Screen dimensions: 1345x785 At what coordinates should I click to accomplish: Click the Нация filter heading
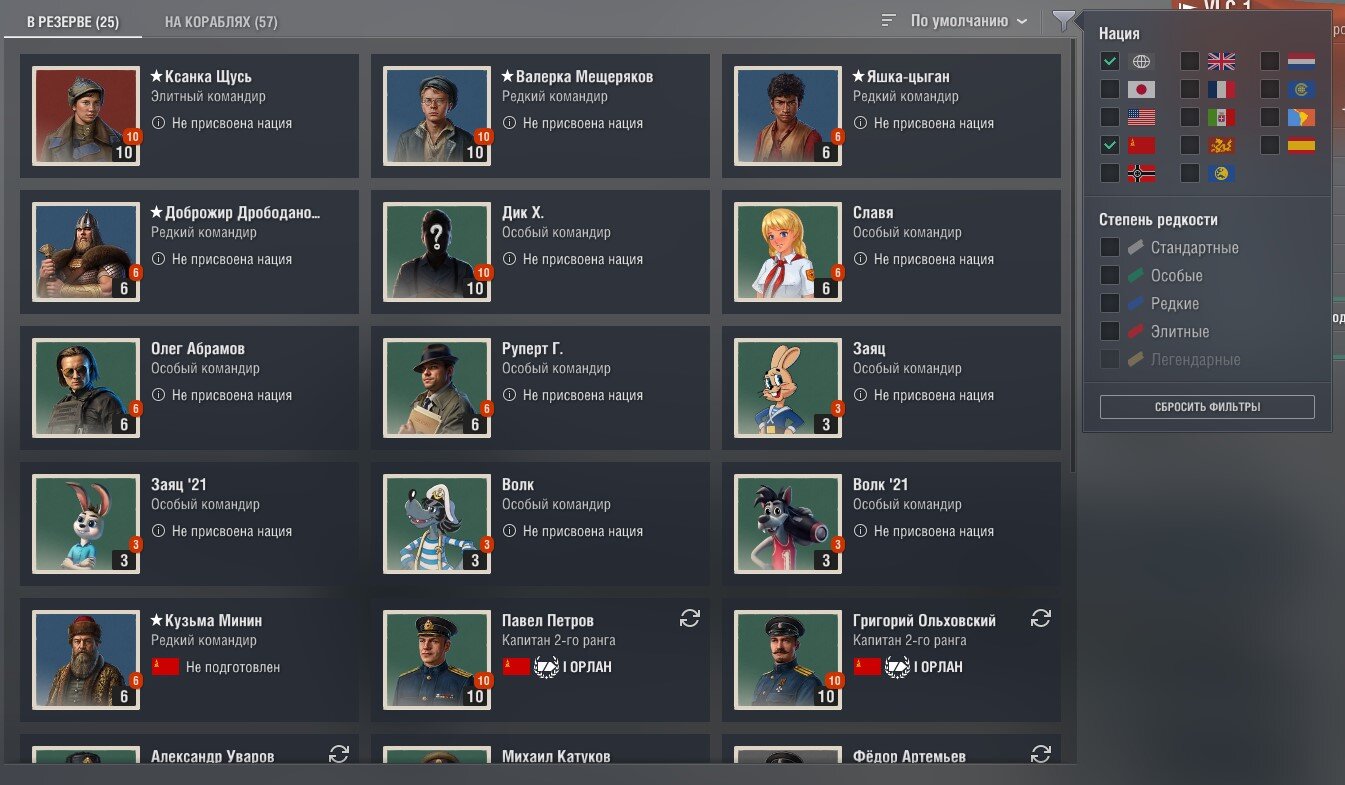[x=1119, y=34]
